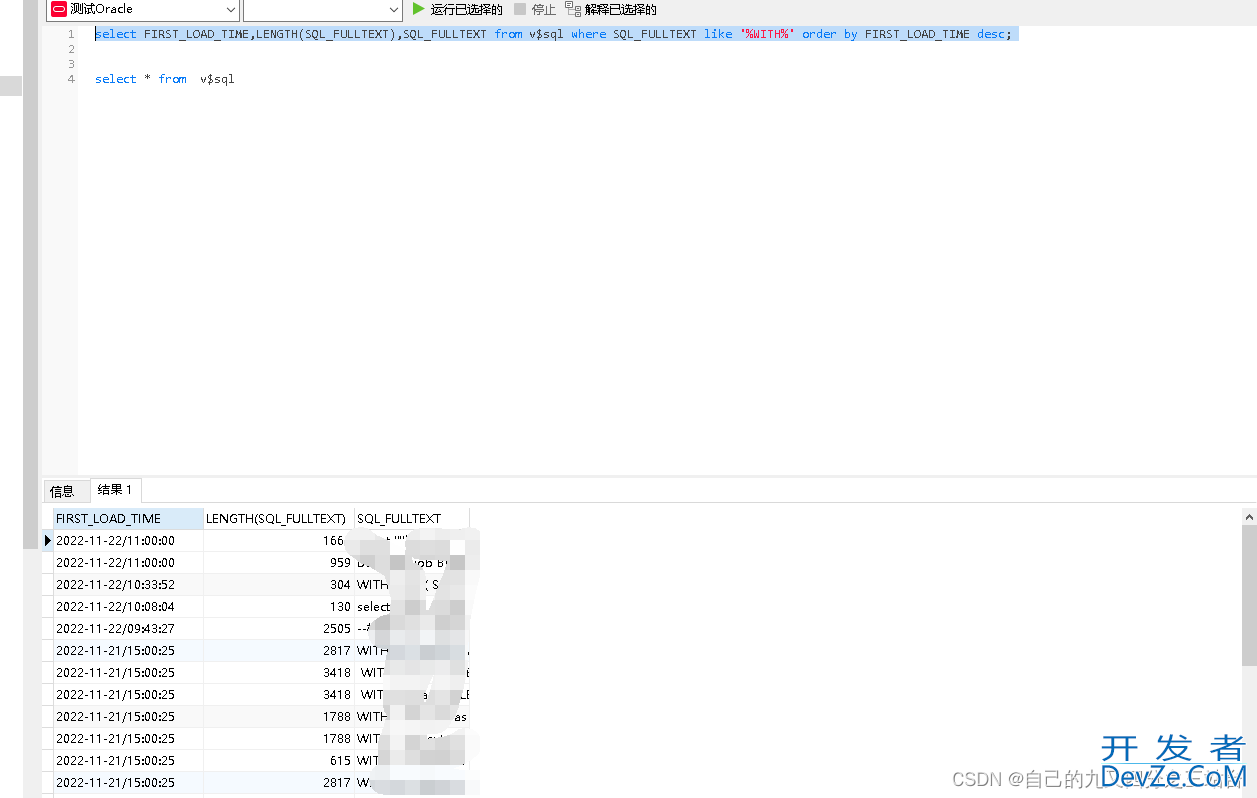Click the 停止 button label
This screenshot has width=1257, height=798.
point(544,9)
